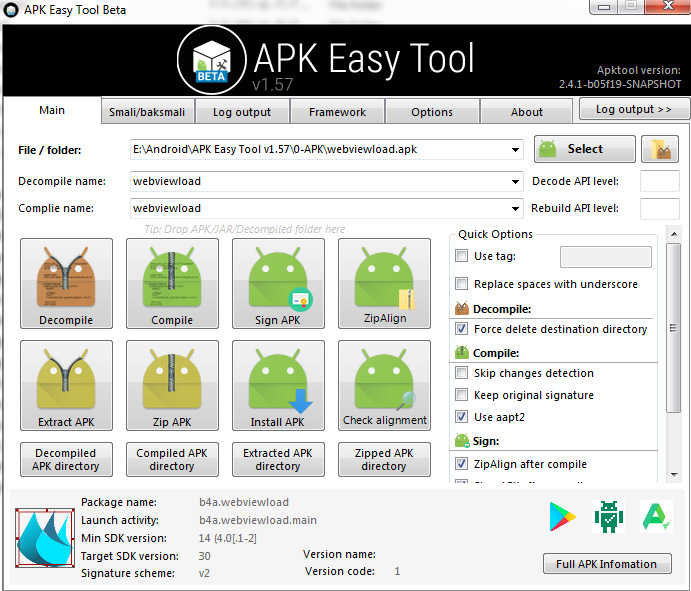The width and height of the screenshot is (691, 591).
Task: Uncheck the Use aapt2 option
Action: [461, 416]
